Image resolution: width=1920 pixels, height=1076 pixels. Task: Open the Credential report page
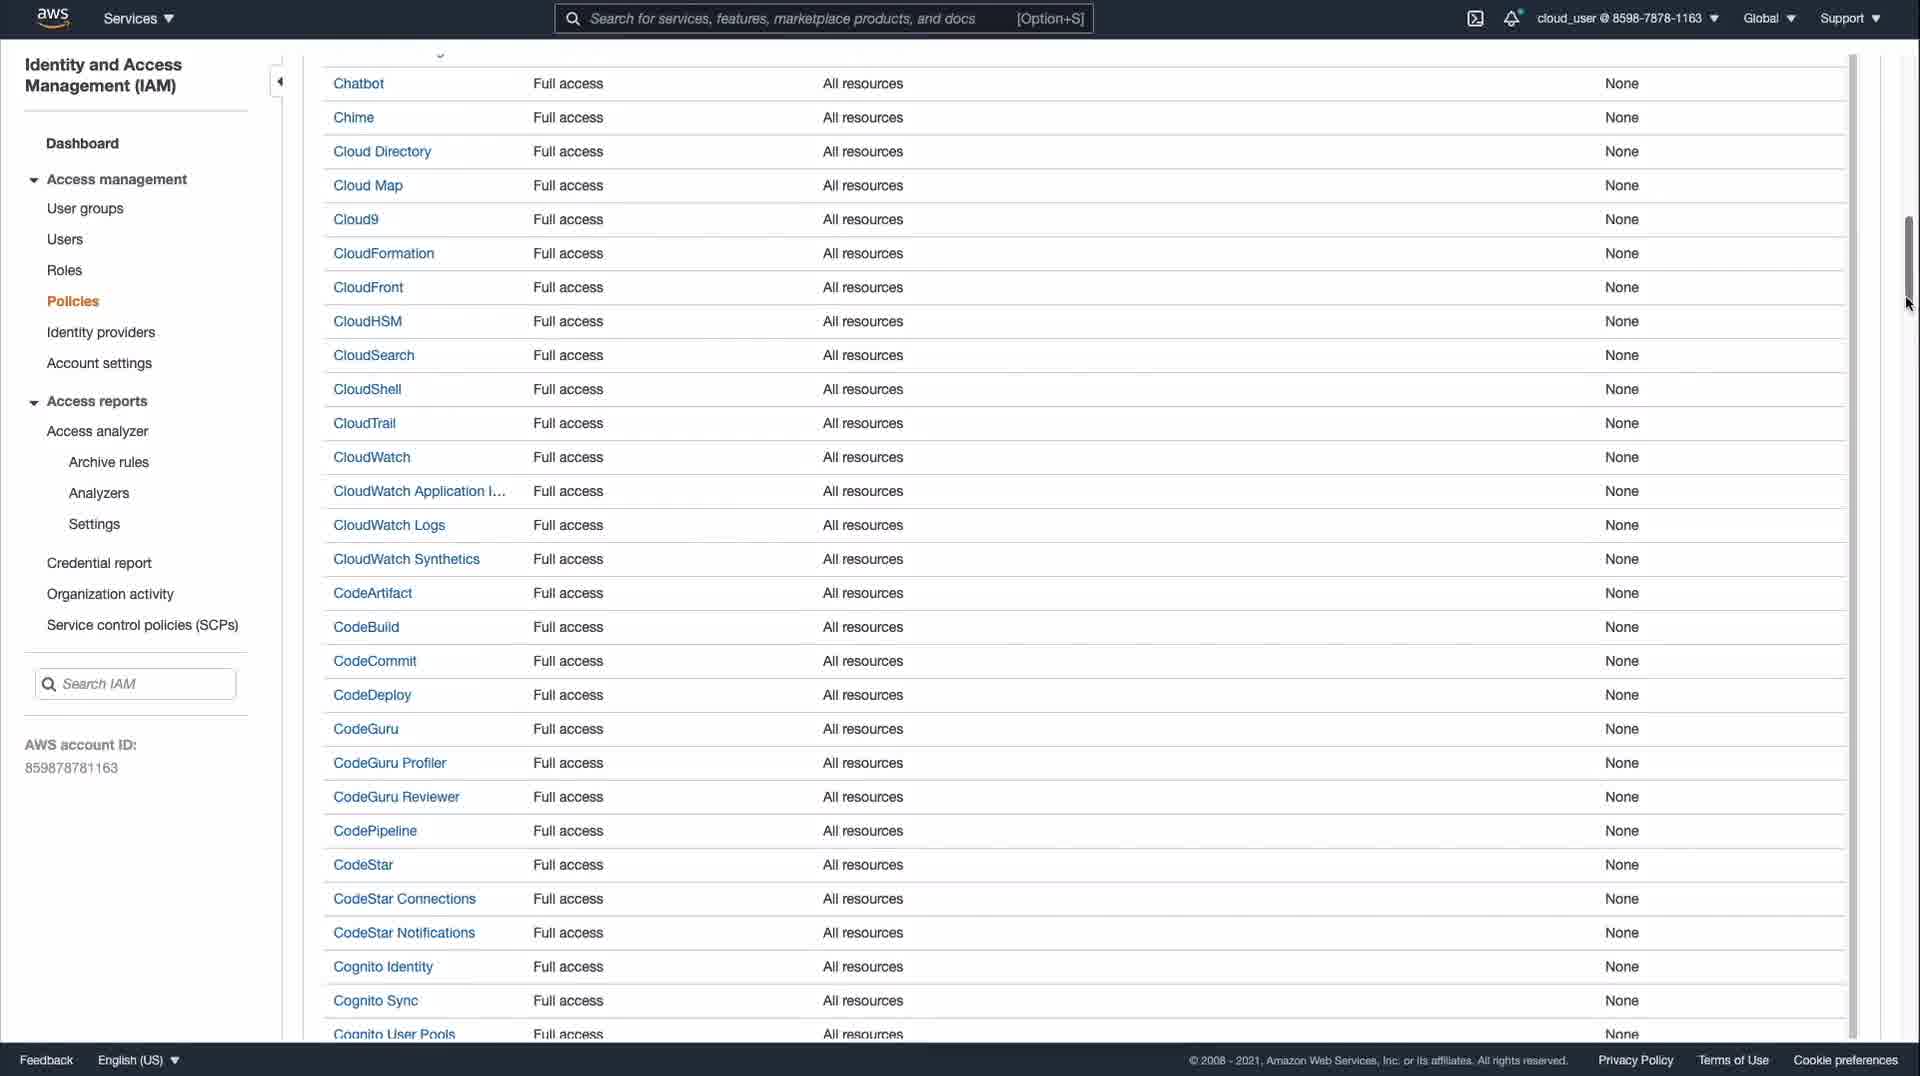click(x=99, y=563)
